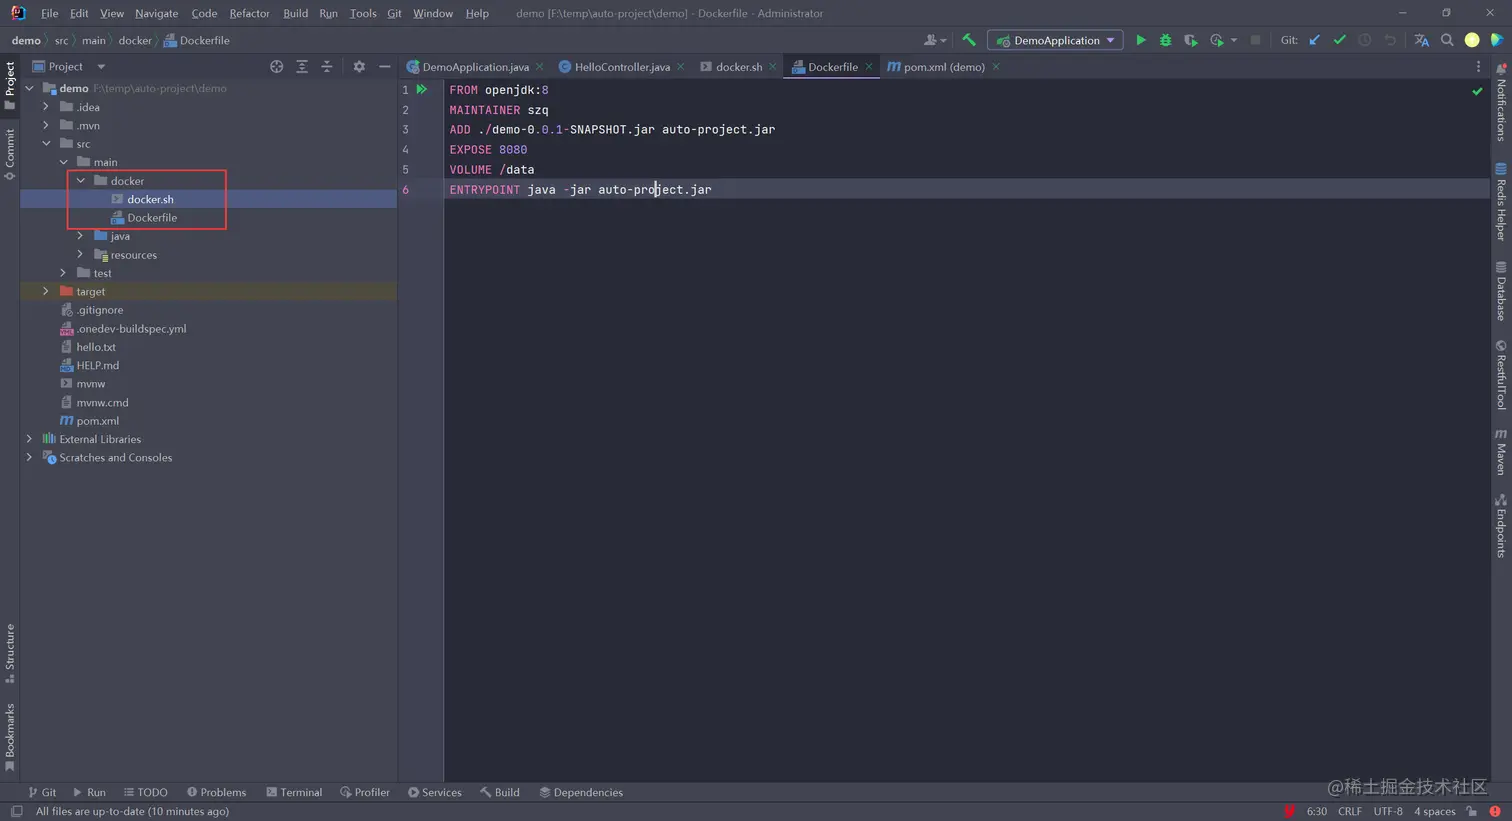Expand the target folder
Viewport: 1512px width, 821px height.
coord(46,291)
